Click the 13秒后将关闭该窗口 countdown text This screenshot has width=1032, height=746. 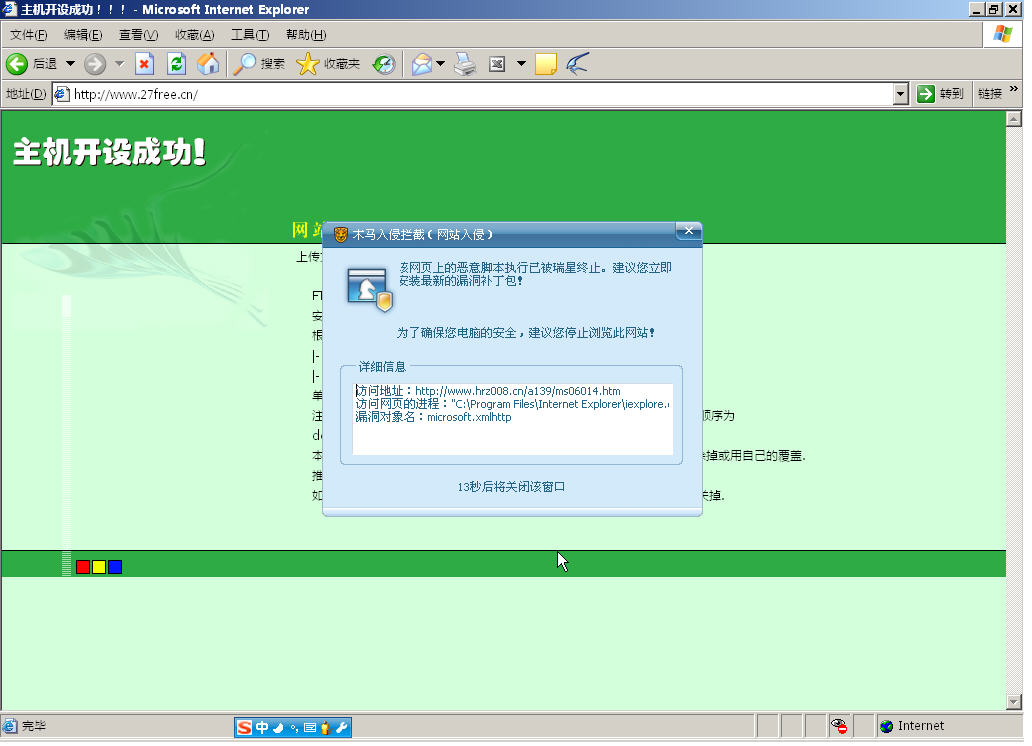511,487
